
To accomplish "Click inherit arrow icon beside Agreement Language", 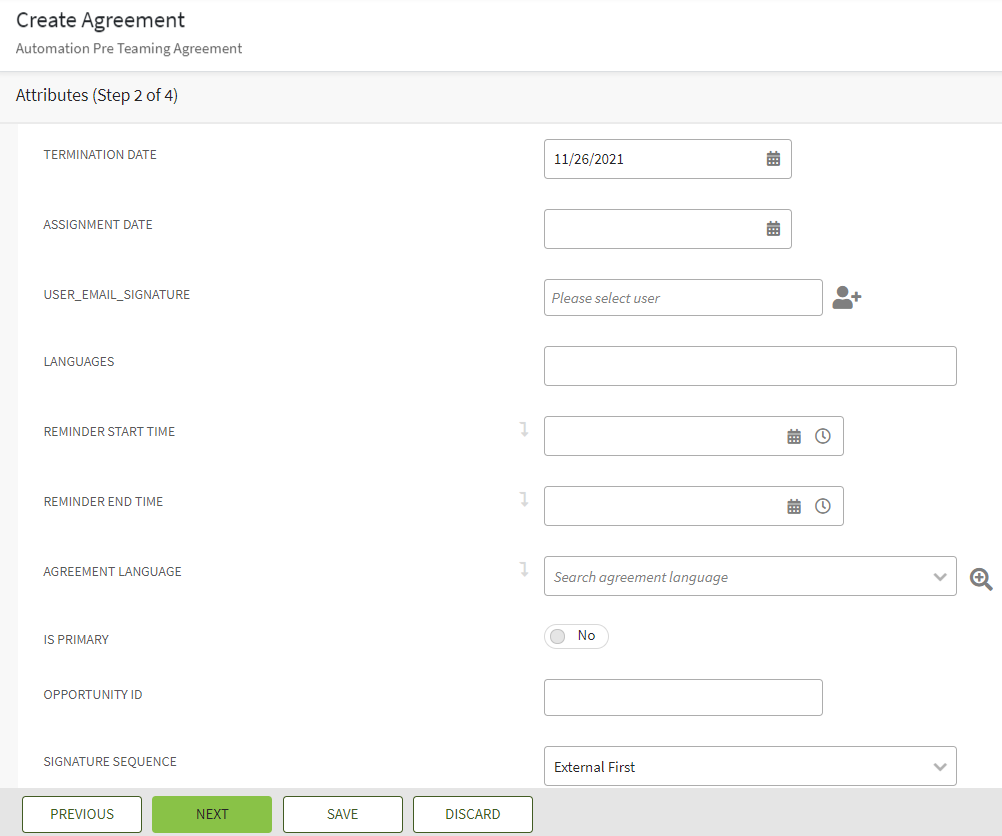I will point(523,570).
